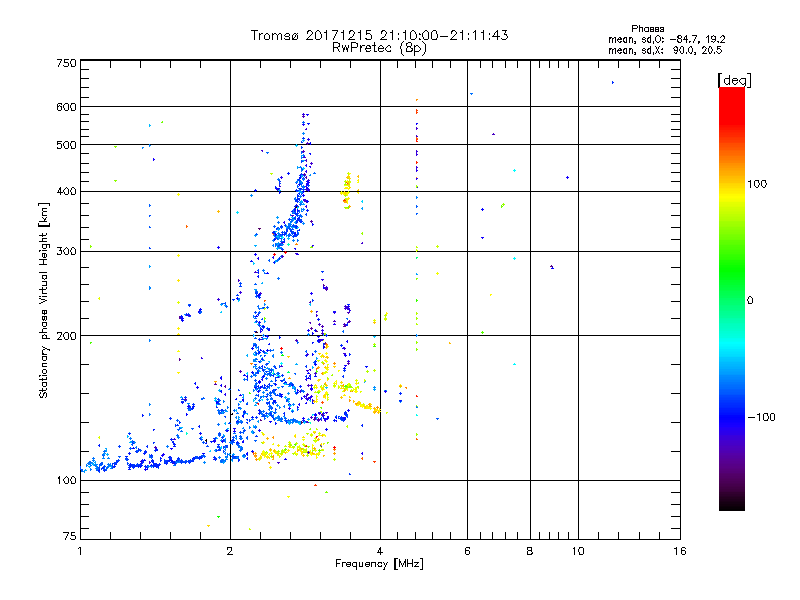Click the x-axis tick label '6'
The height and width of the screenshot is (600, 800).
pyautogui.click(x=467, y=551)
